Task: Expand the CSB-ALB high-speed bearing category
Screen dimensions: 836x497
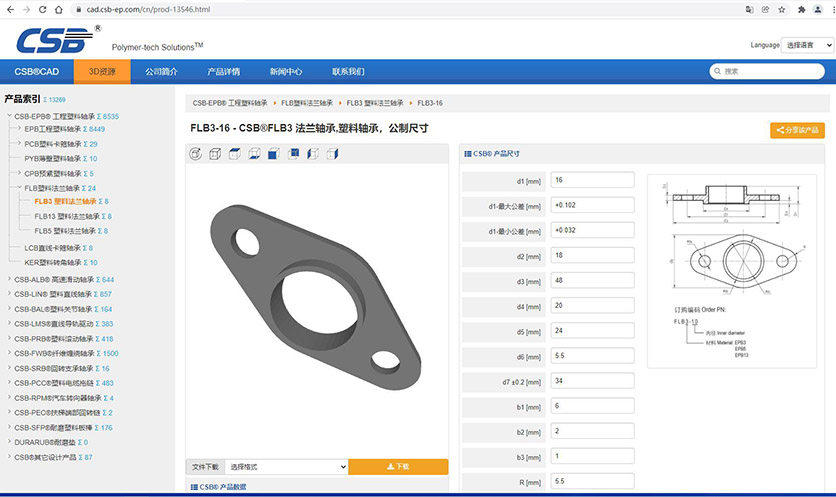Action: click(x=9, y=279)
